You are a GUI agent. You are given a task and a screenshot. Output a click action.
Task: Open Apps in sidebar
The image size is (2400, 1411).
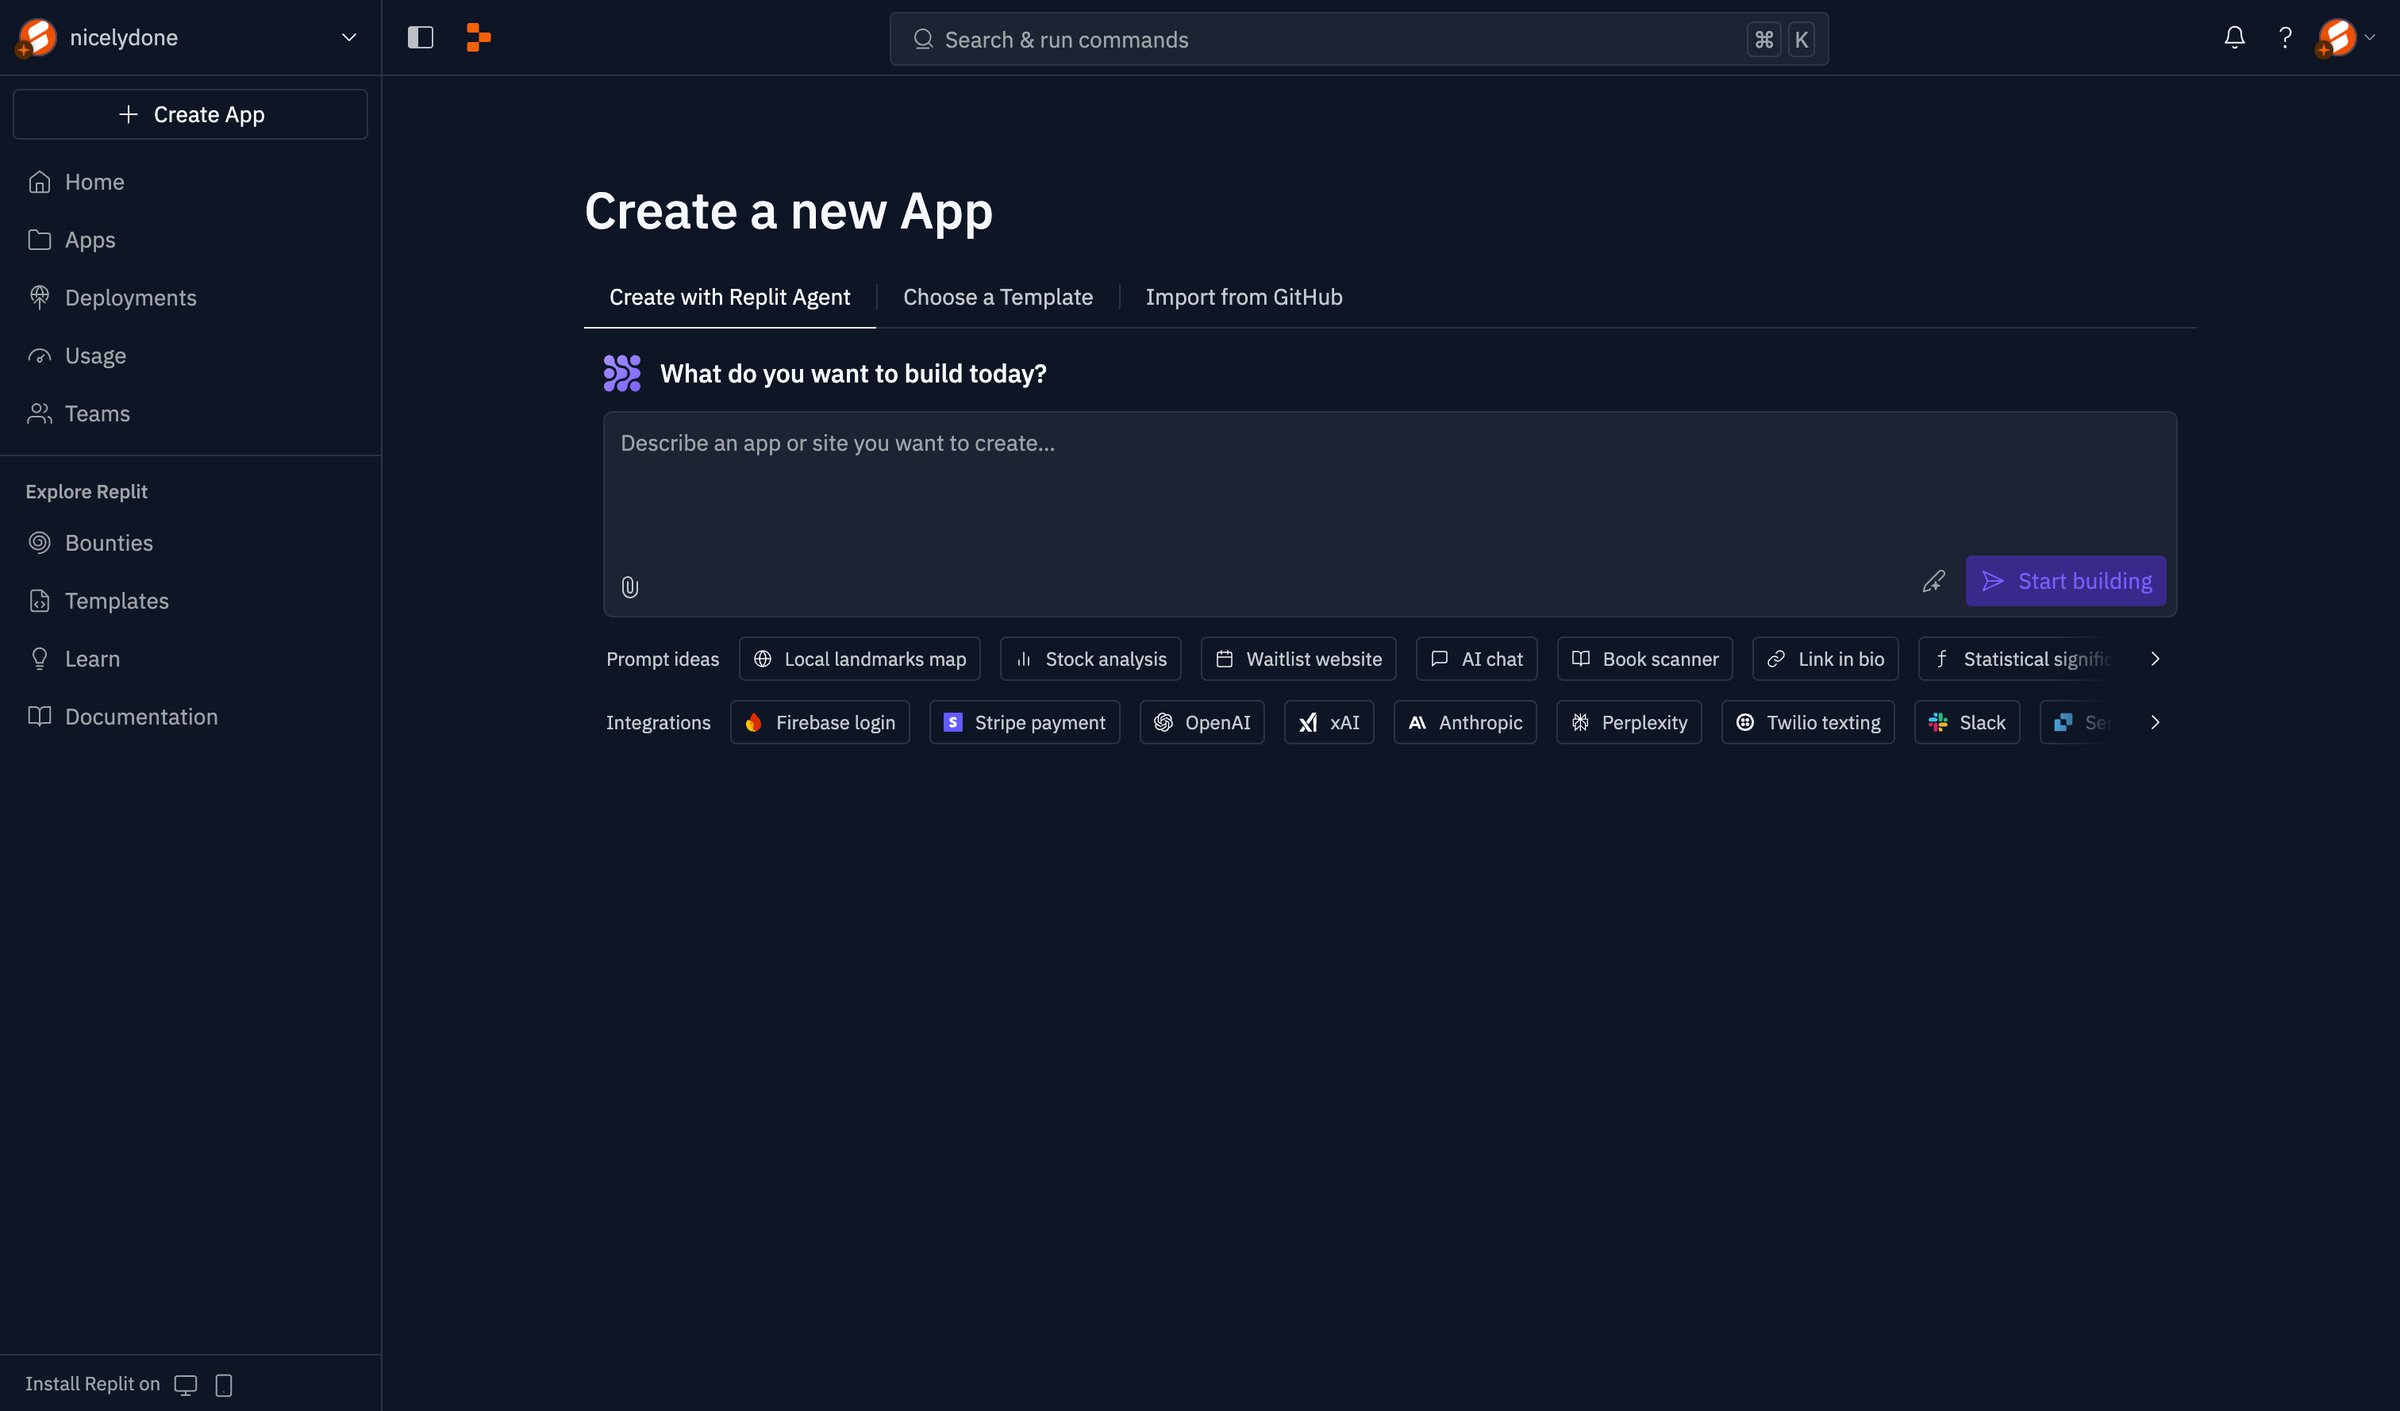190,240
